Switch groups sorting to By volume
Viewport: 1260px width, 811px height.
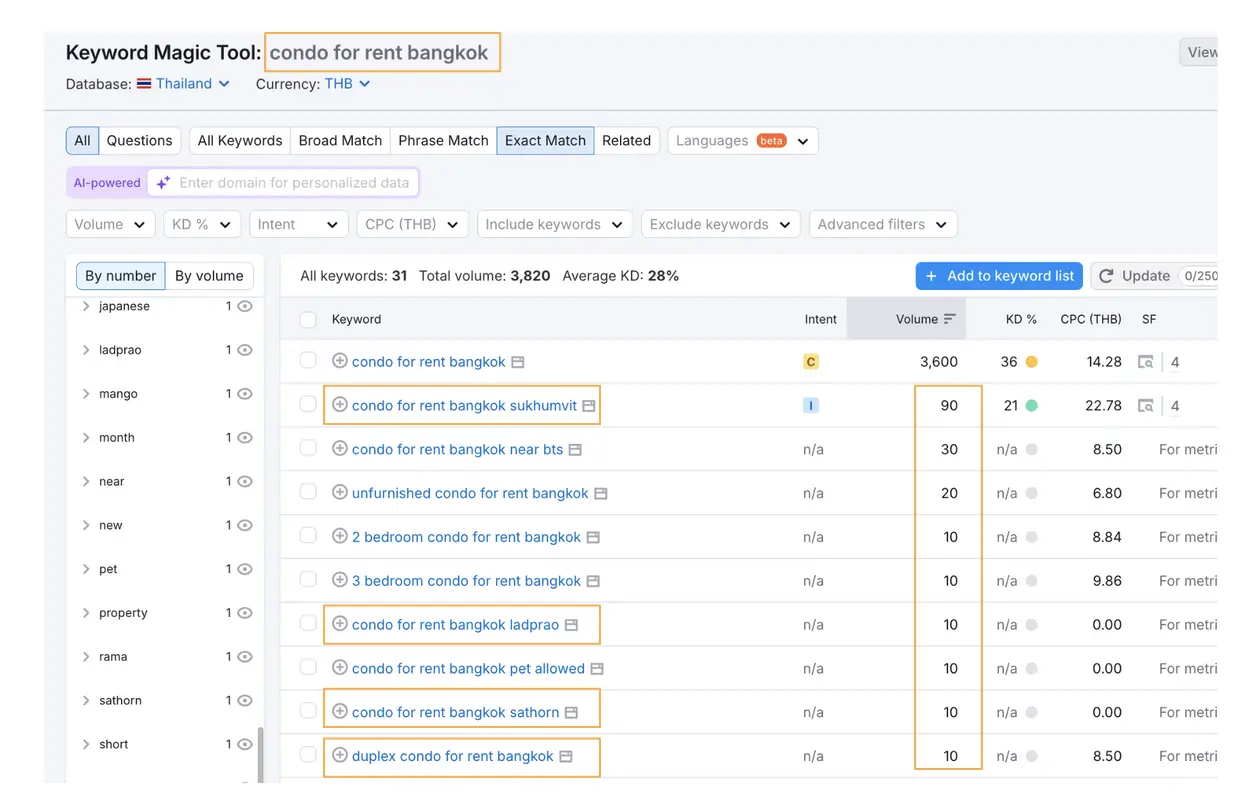(209, 276)
